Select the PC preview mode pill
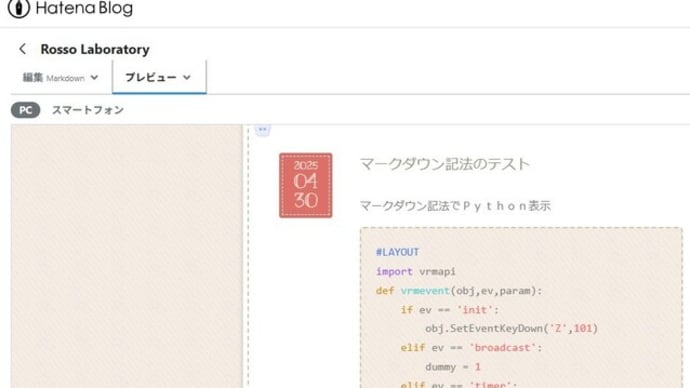This screenshot has height=388, width=690. click(26, 110)
